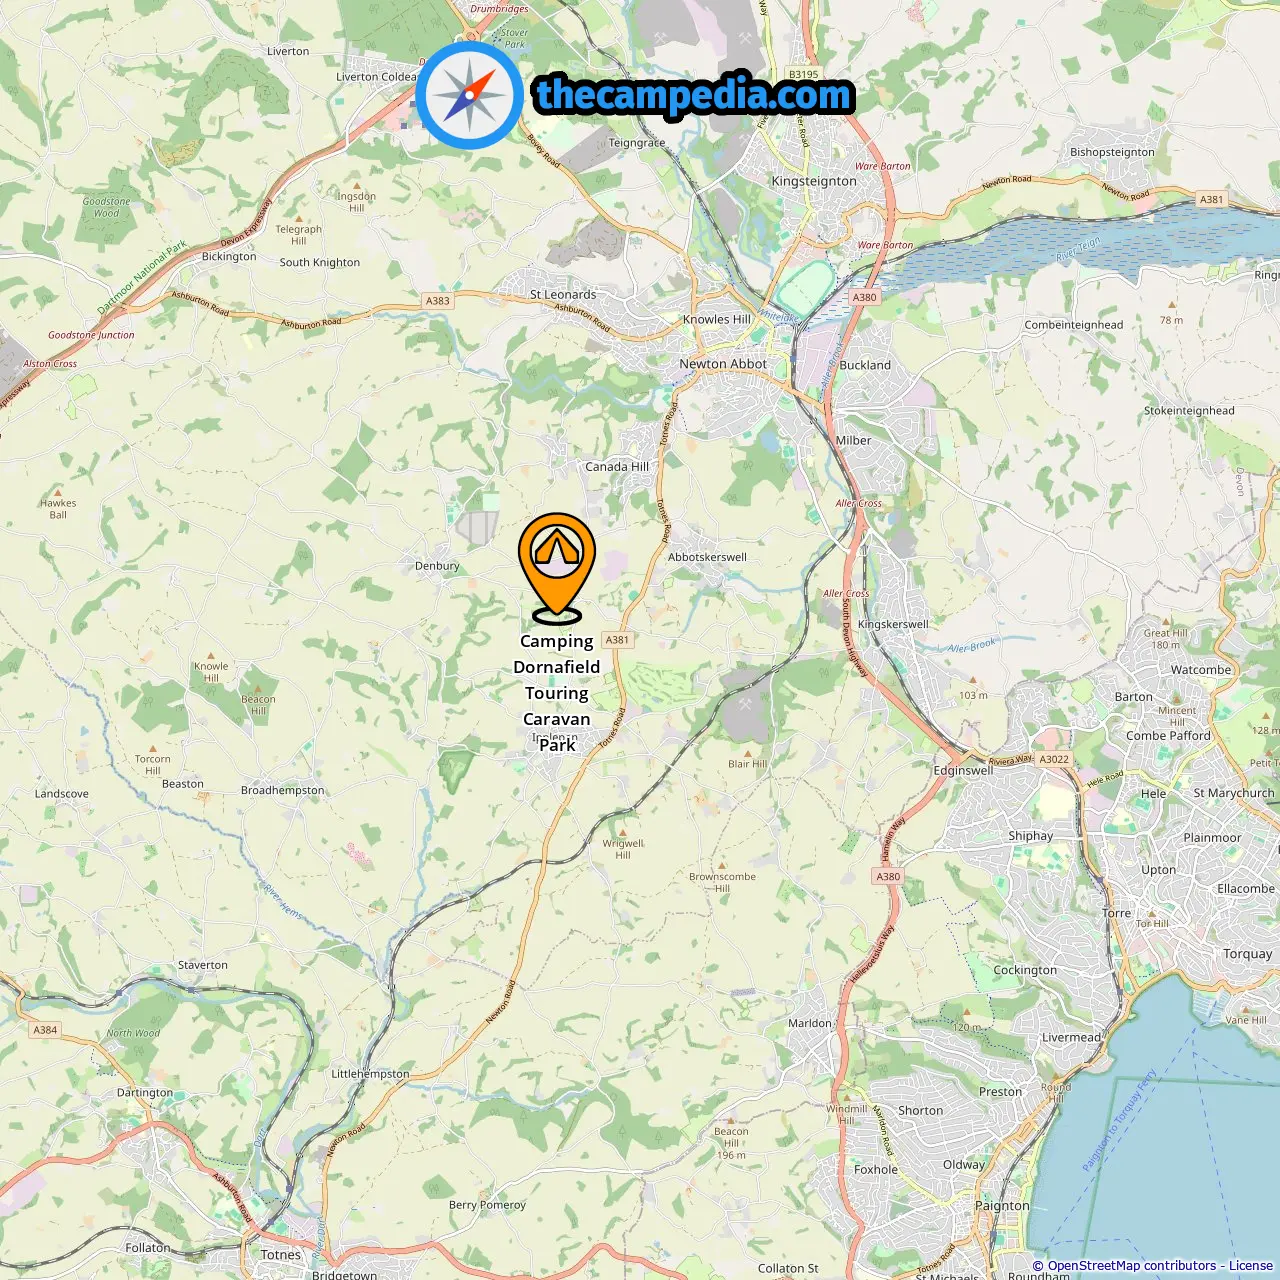Click the blue compass logo icon

click(x=469, y=95)
